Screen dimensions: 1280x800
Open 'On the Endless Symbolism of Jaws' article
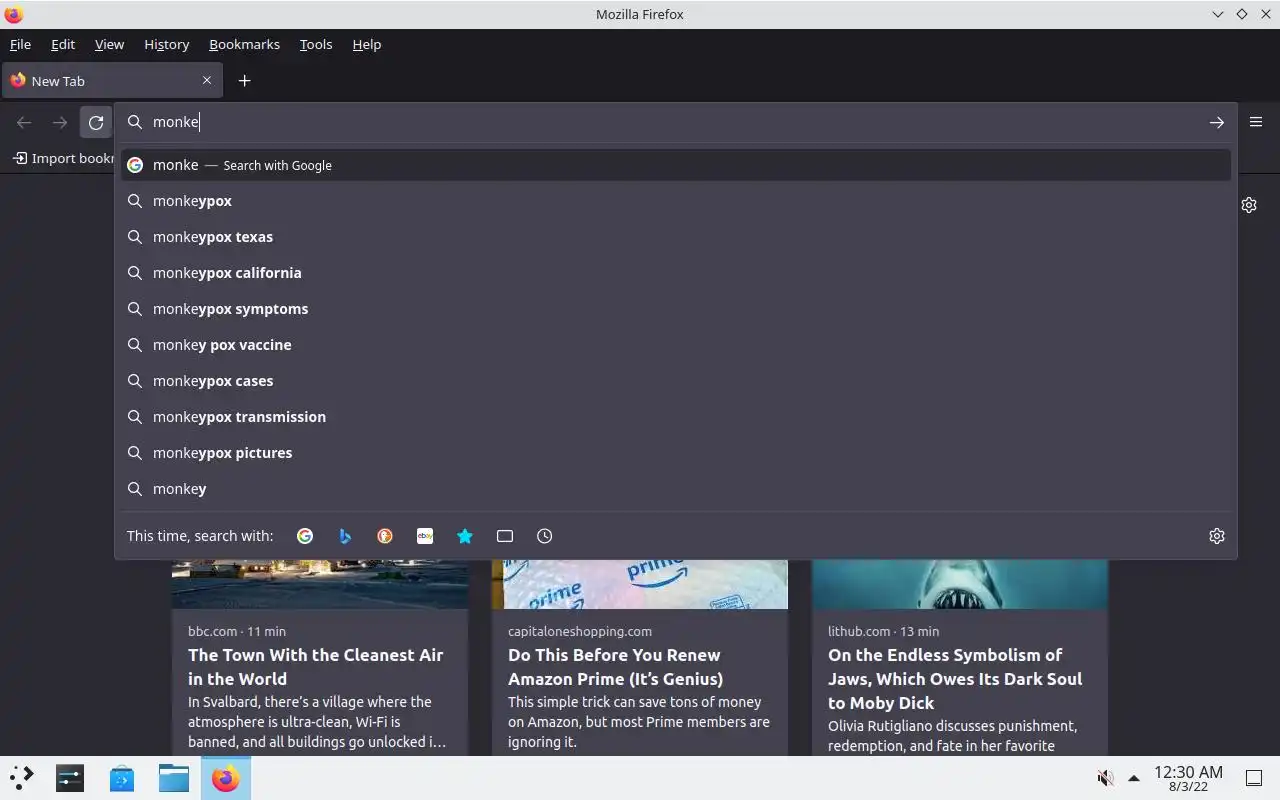click(x=955, y=679)
